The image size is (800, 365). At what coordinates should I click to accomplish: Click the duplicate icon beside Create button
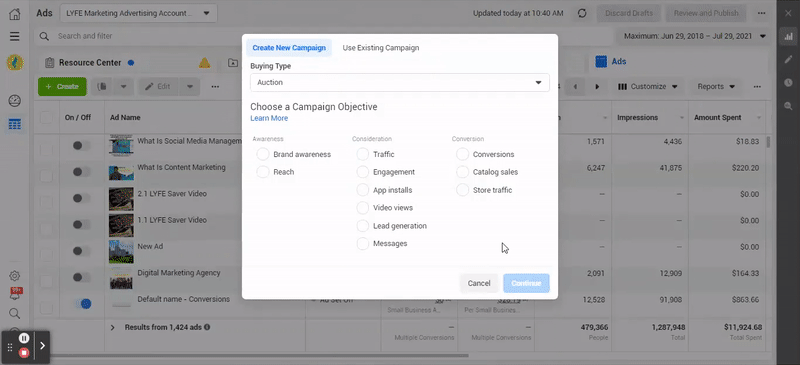[x=103, y=86]
